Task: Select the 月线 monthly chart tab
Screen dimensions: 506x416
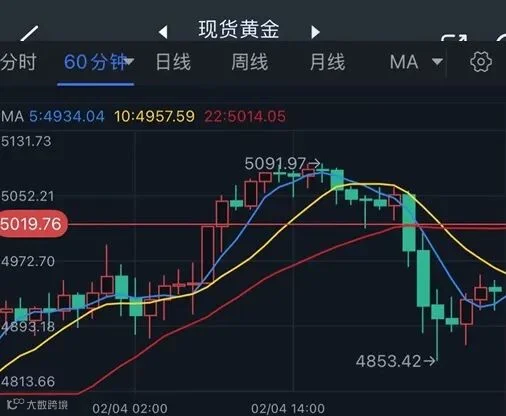Action: [x=327, y=62]
